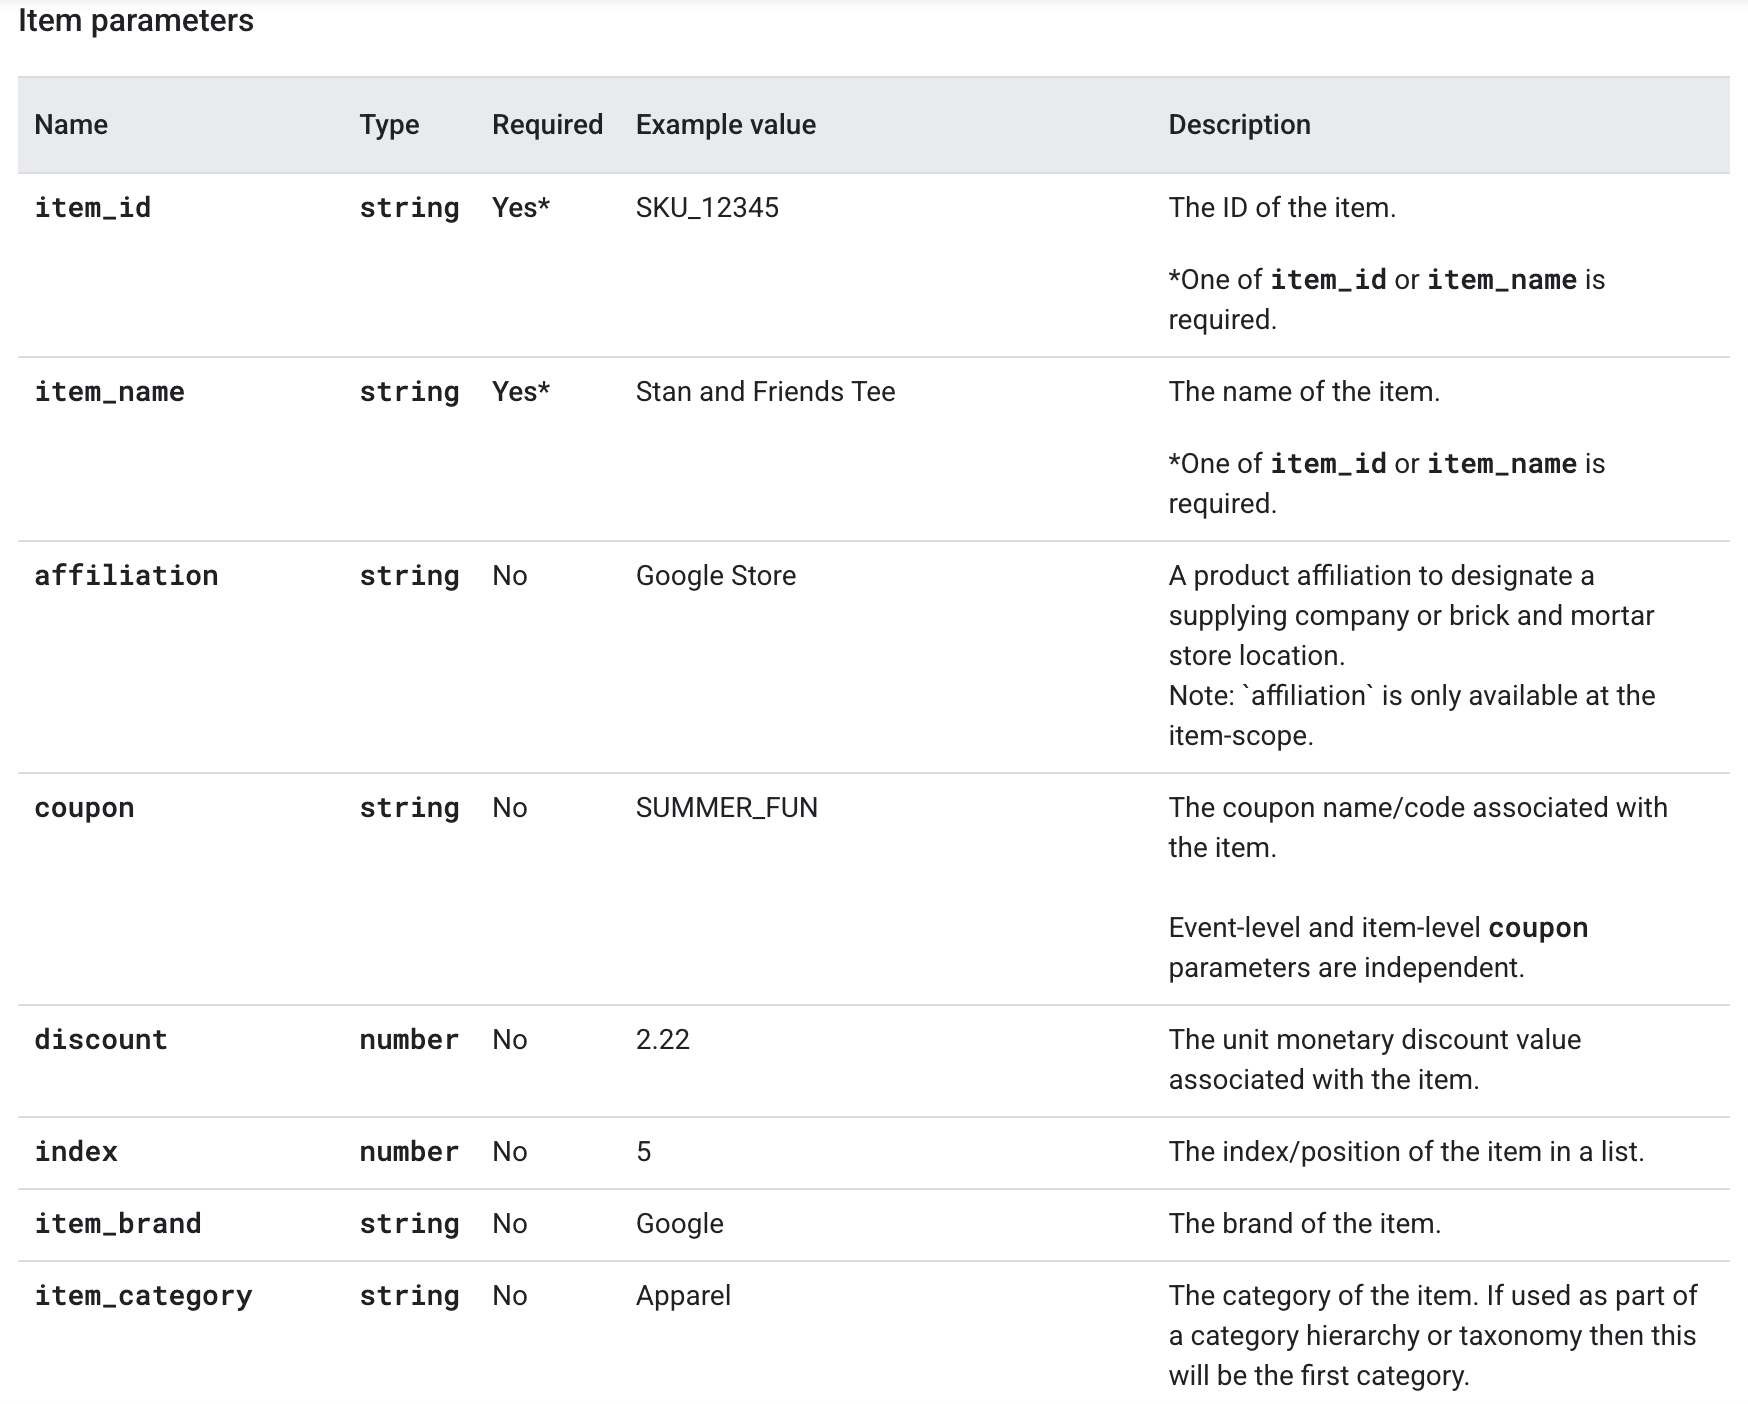
Task: Click the SUMMER_FUN example value
Action: point(727,807)
